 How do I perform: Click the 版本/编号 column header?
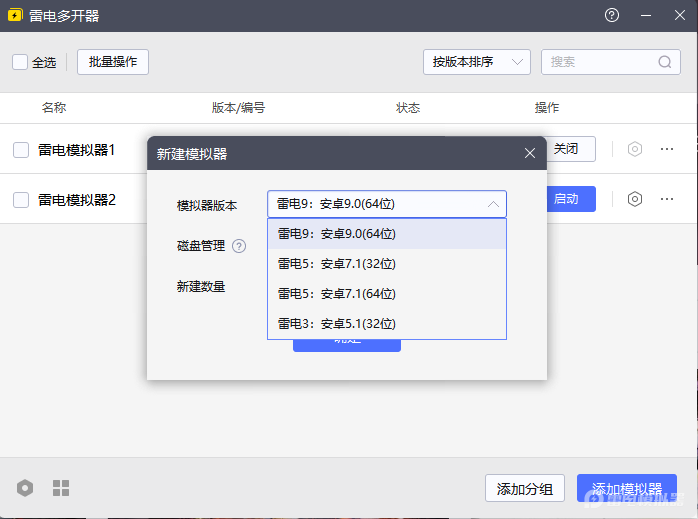click(x=238, y=108)
